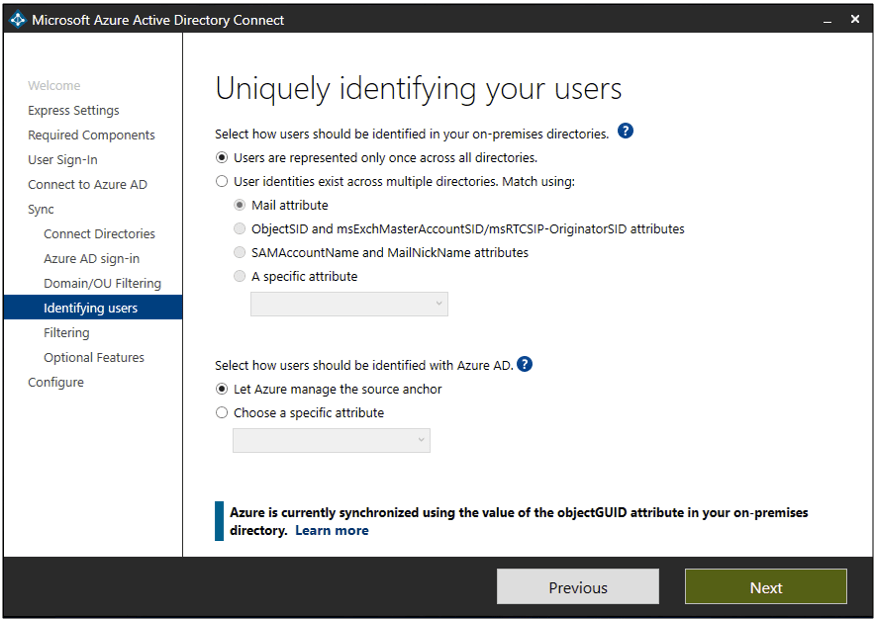877x622 pixels.
Task: Click the Azure AD Connect title bar logo
Action: tap(17, 20)
